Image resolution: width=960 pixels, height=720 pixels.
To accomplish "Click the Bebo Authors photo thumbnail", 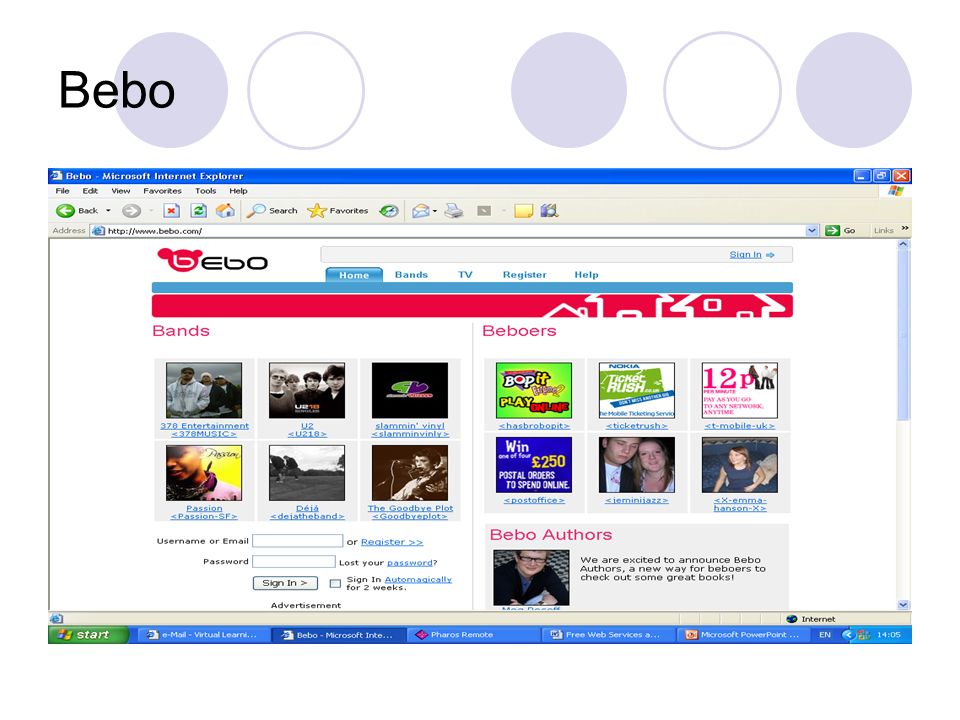I will click(x=531, y=577).
